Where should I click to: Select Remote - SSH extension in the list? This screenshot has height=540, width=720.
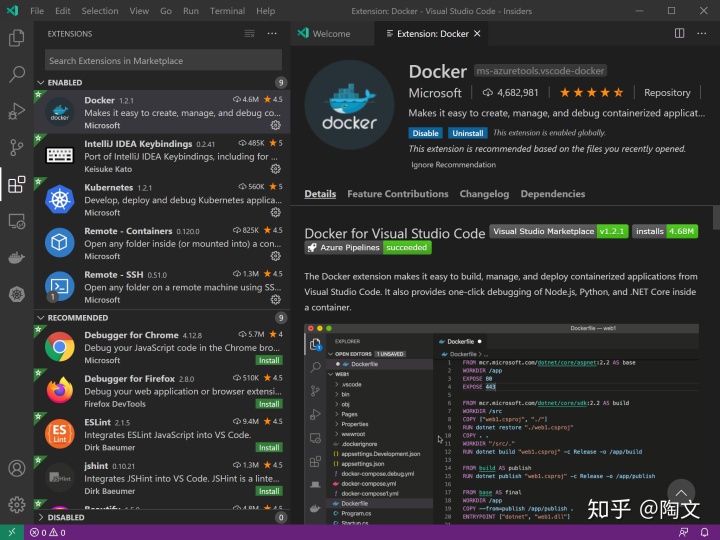click(x=162, y=287)
